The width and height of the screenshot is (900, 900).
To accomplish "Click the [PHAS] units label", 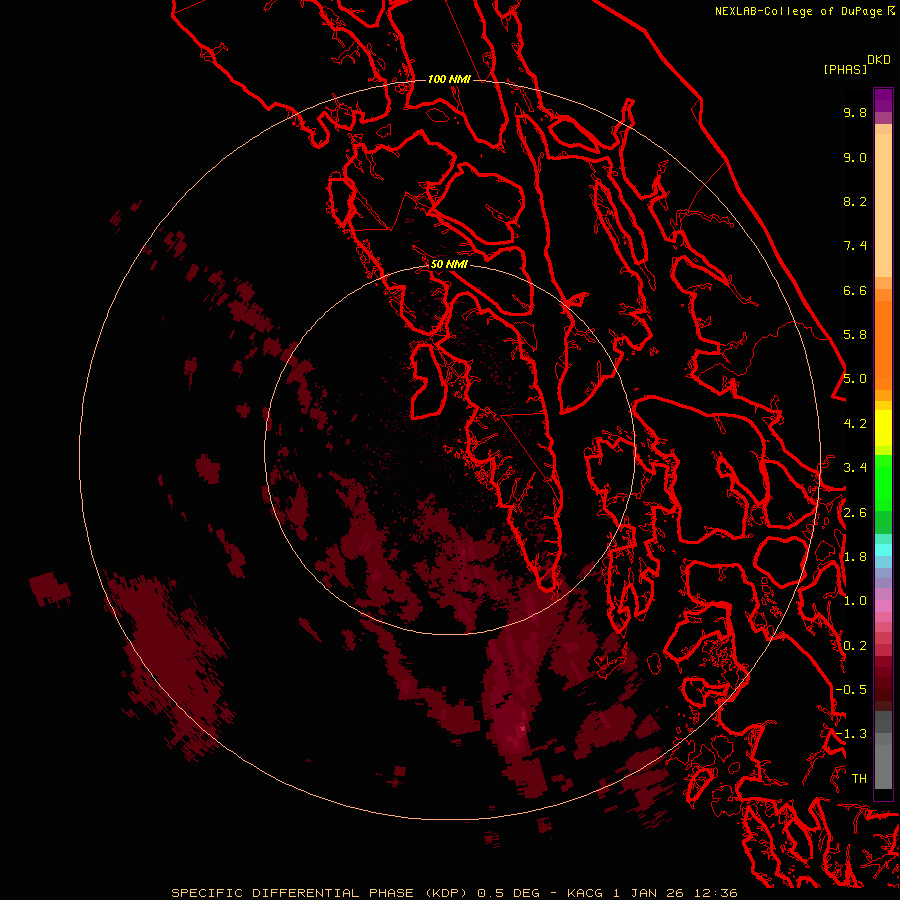I will [x=845, y=69].
